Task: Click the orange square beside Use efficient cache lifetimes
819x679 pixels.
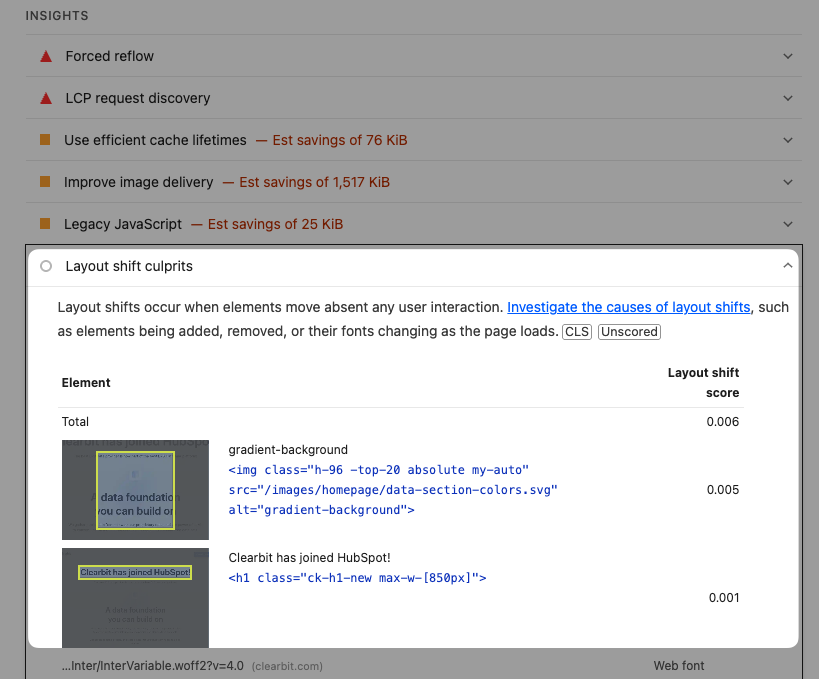Action: pyautogui.click(x=44, y=140)
